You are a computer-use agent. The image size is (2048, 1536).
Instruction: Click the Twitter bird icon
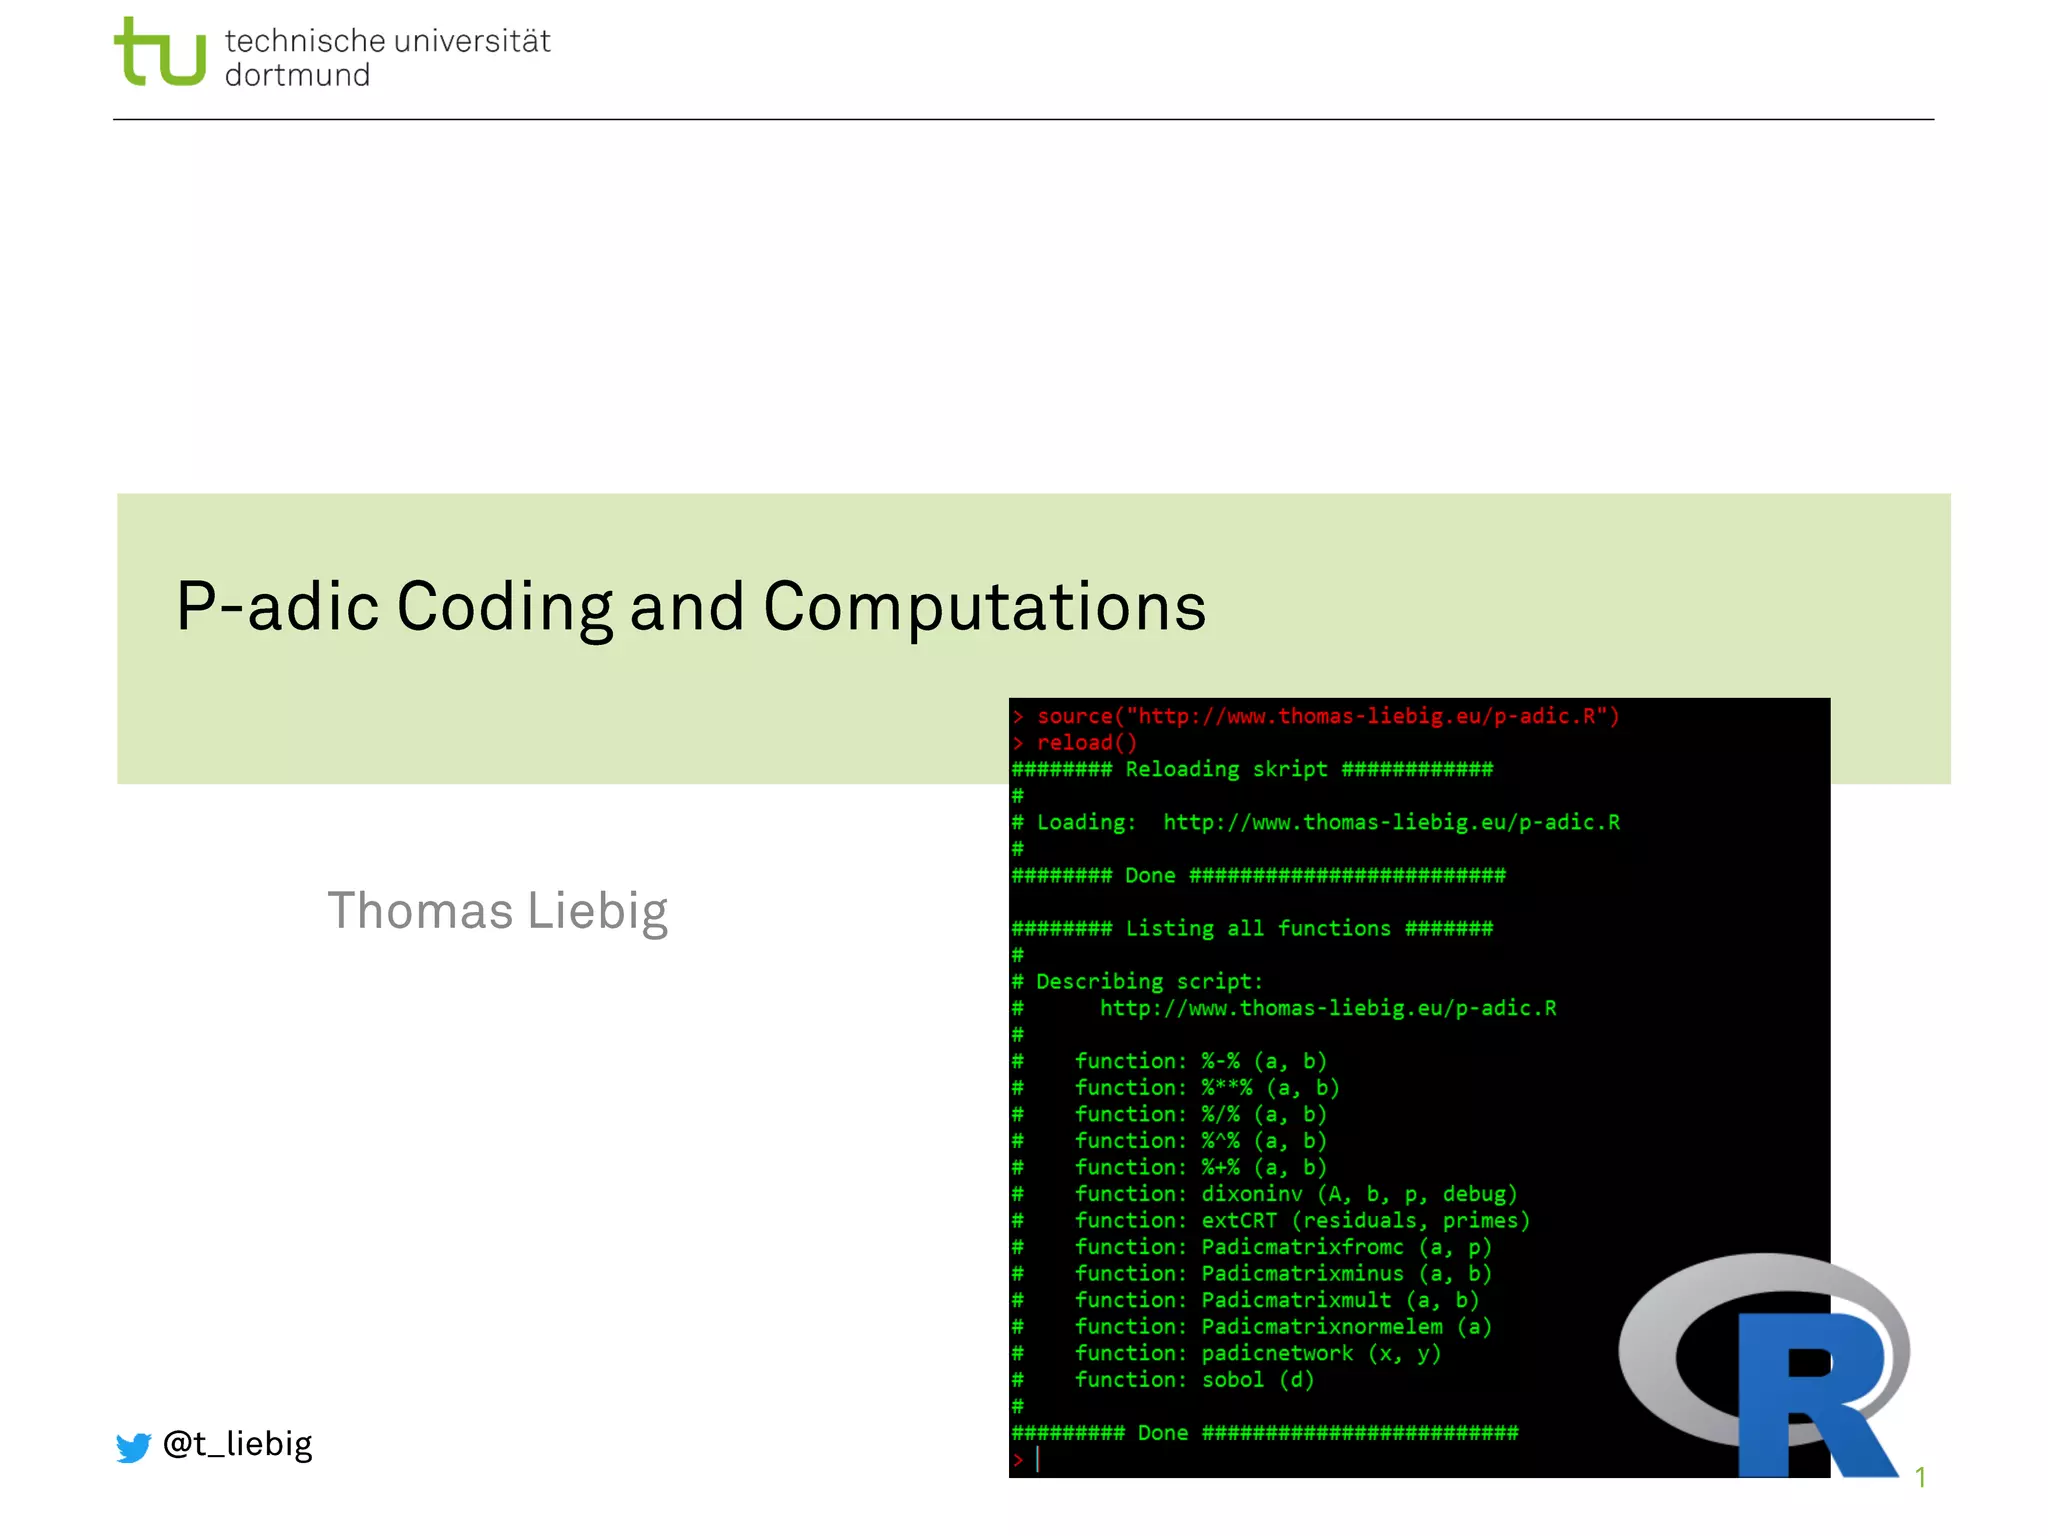tap(133, 1447)
